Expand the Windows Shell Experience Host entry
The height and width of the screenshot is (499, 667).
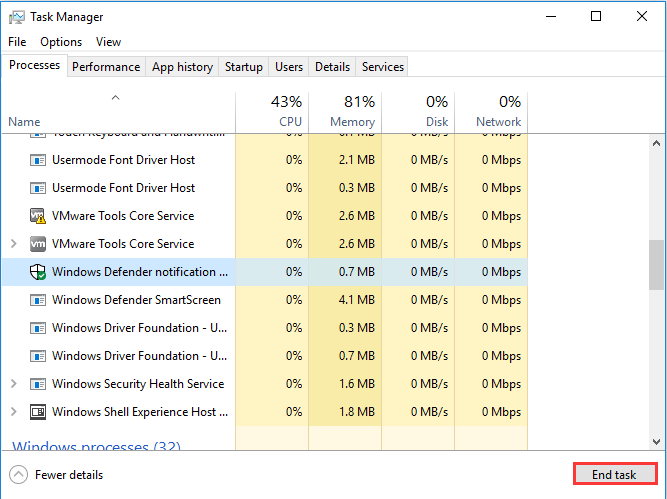coord(13,412)
